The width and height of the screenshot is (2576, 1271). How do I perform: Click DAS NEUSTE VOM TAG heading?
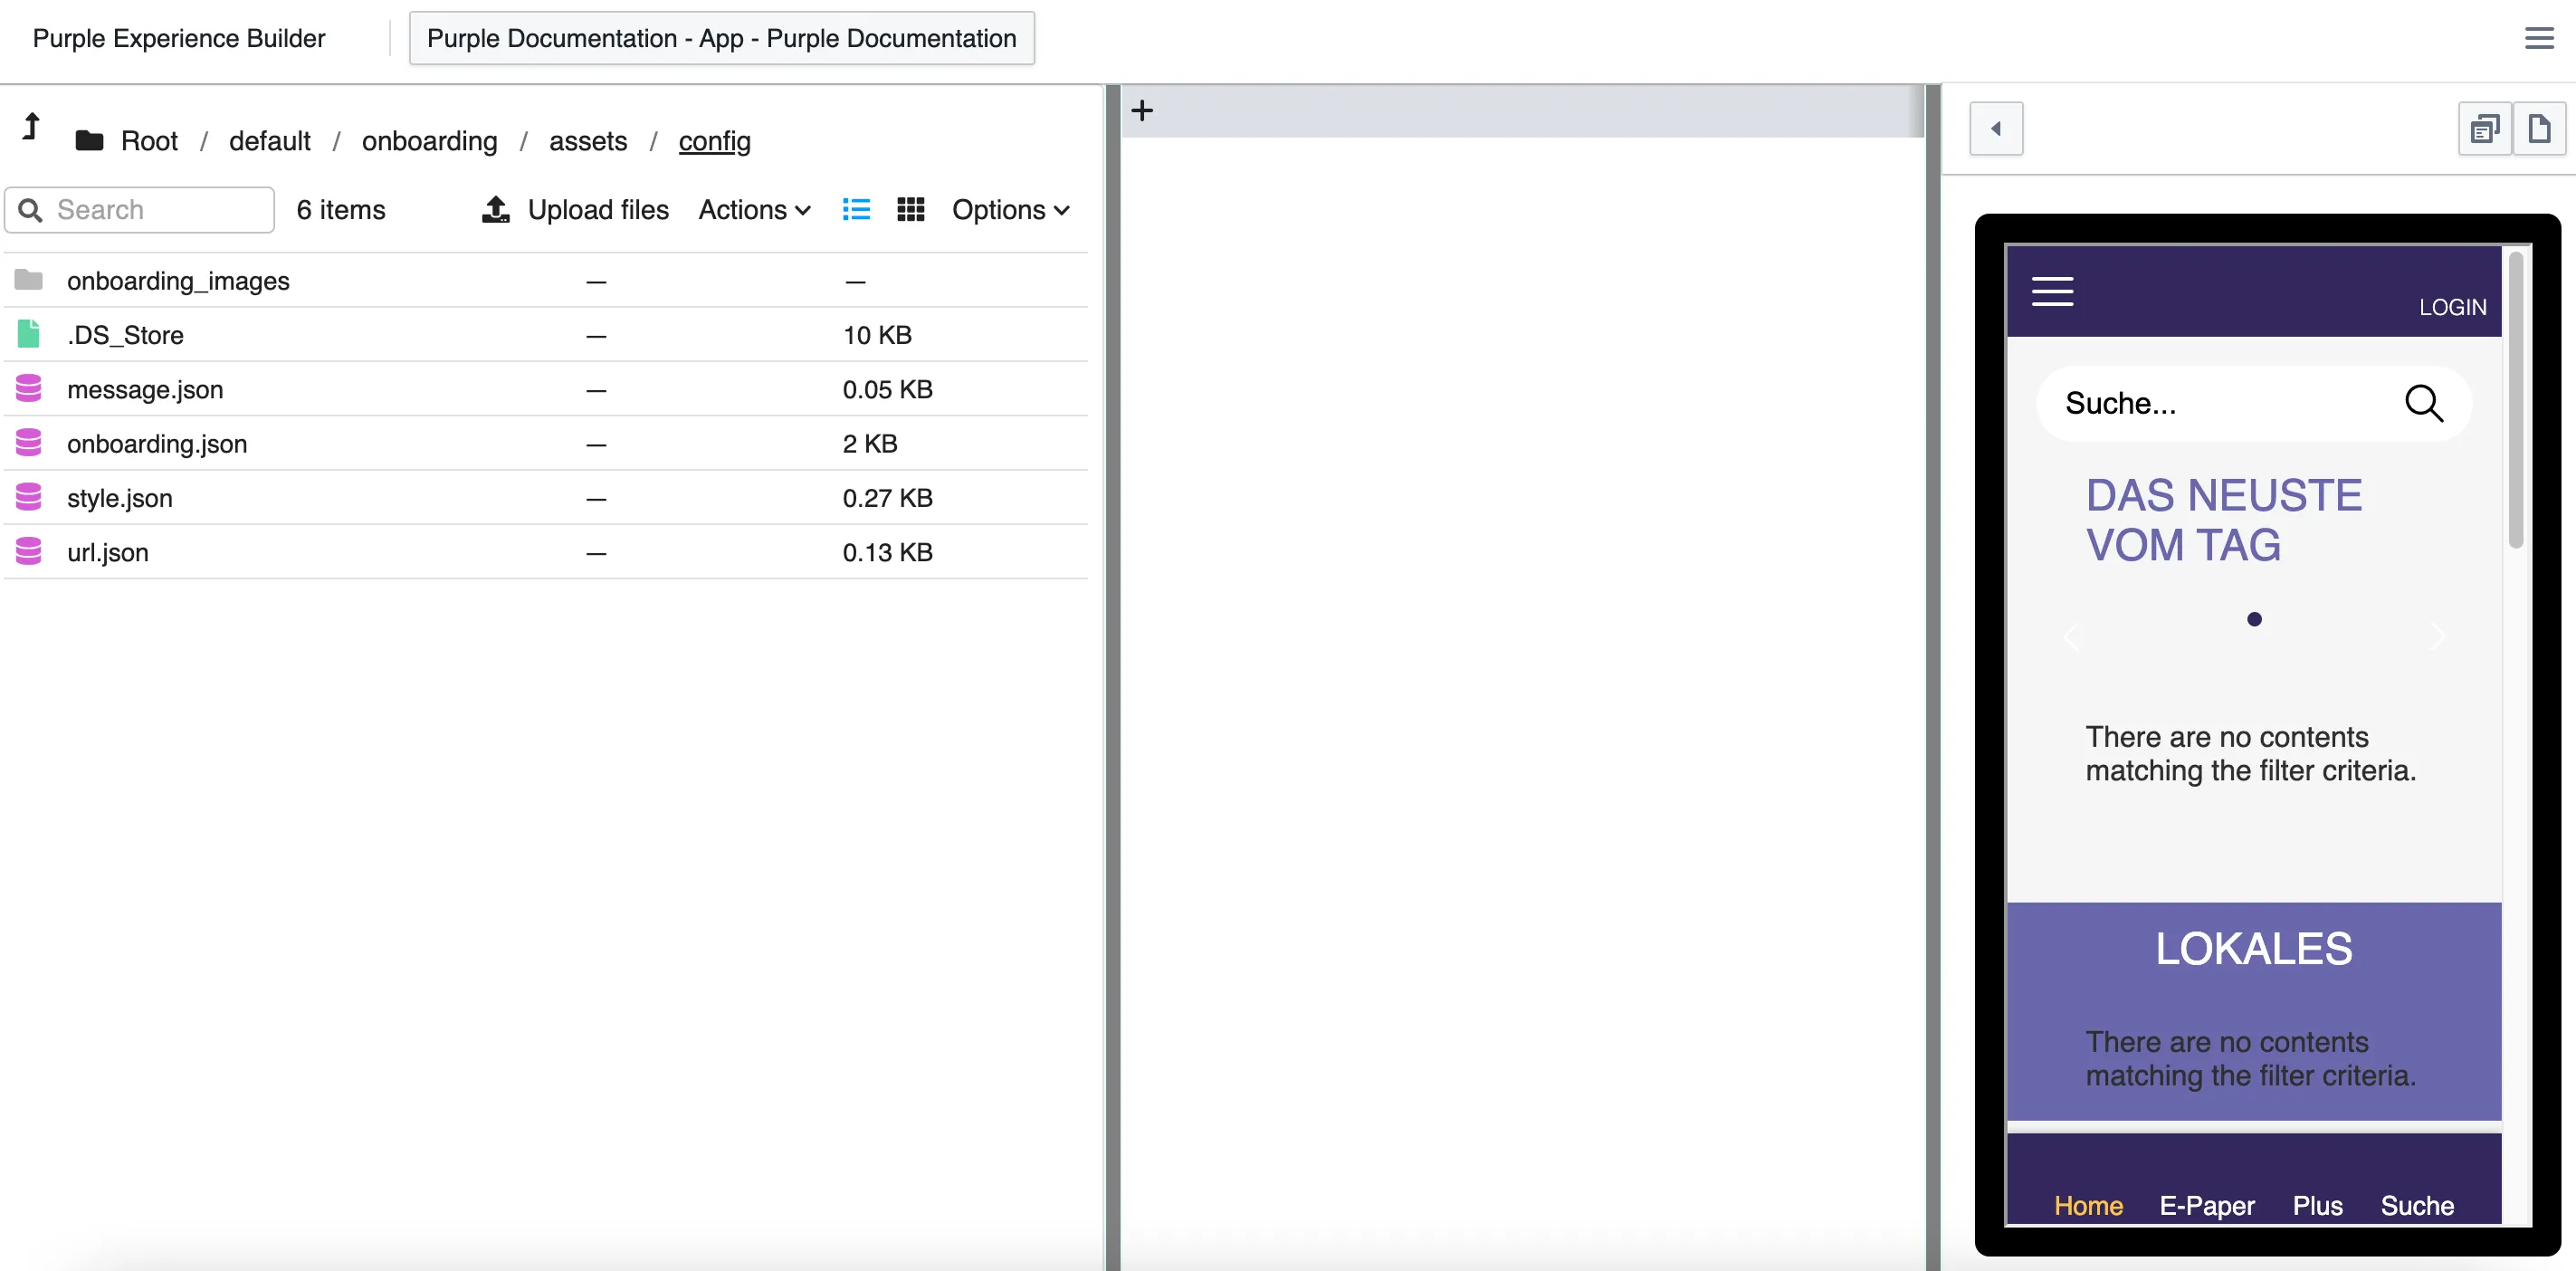coord(2223,520)
